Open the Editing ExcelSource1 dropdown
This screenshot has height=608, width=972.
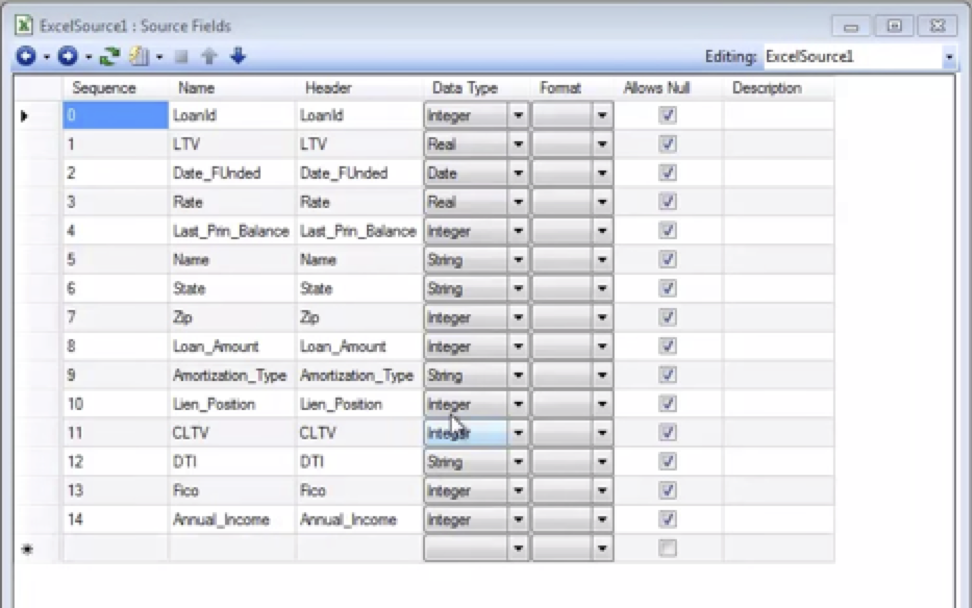(948, 58)
